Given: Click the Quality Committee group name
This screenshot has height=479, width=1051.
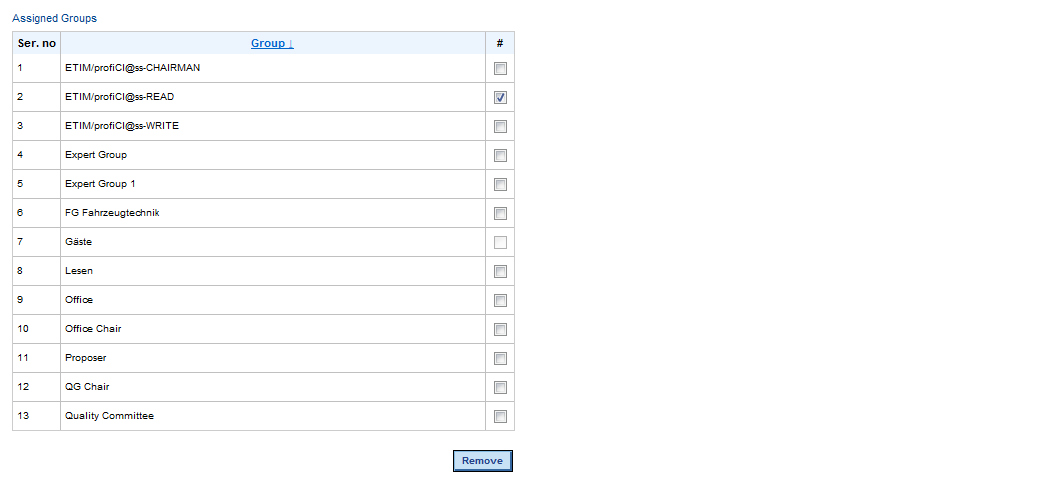Looking at the screenshot, I should coord(109,416).
